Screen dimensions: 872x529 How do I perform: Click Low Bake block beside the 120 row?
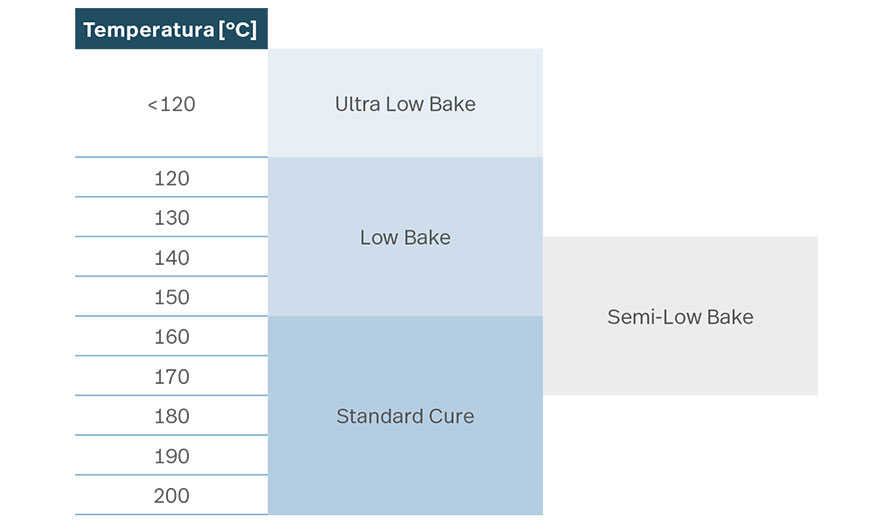coord(405,178)
